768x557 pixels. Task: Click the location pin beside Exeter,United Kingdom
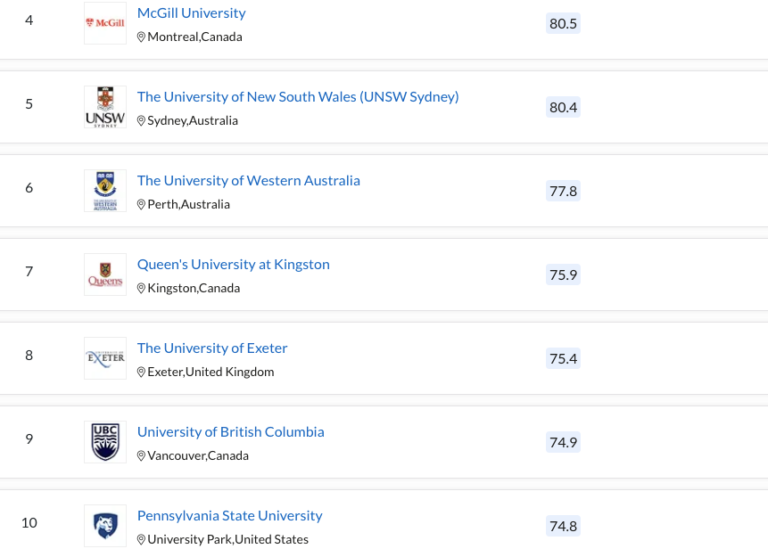pos(141,372)
